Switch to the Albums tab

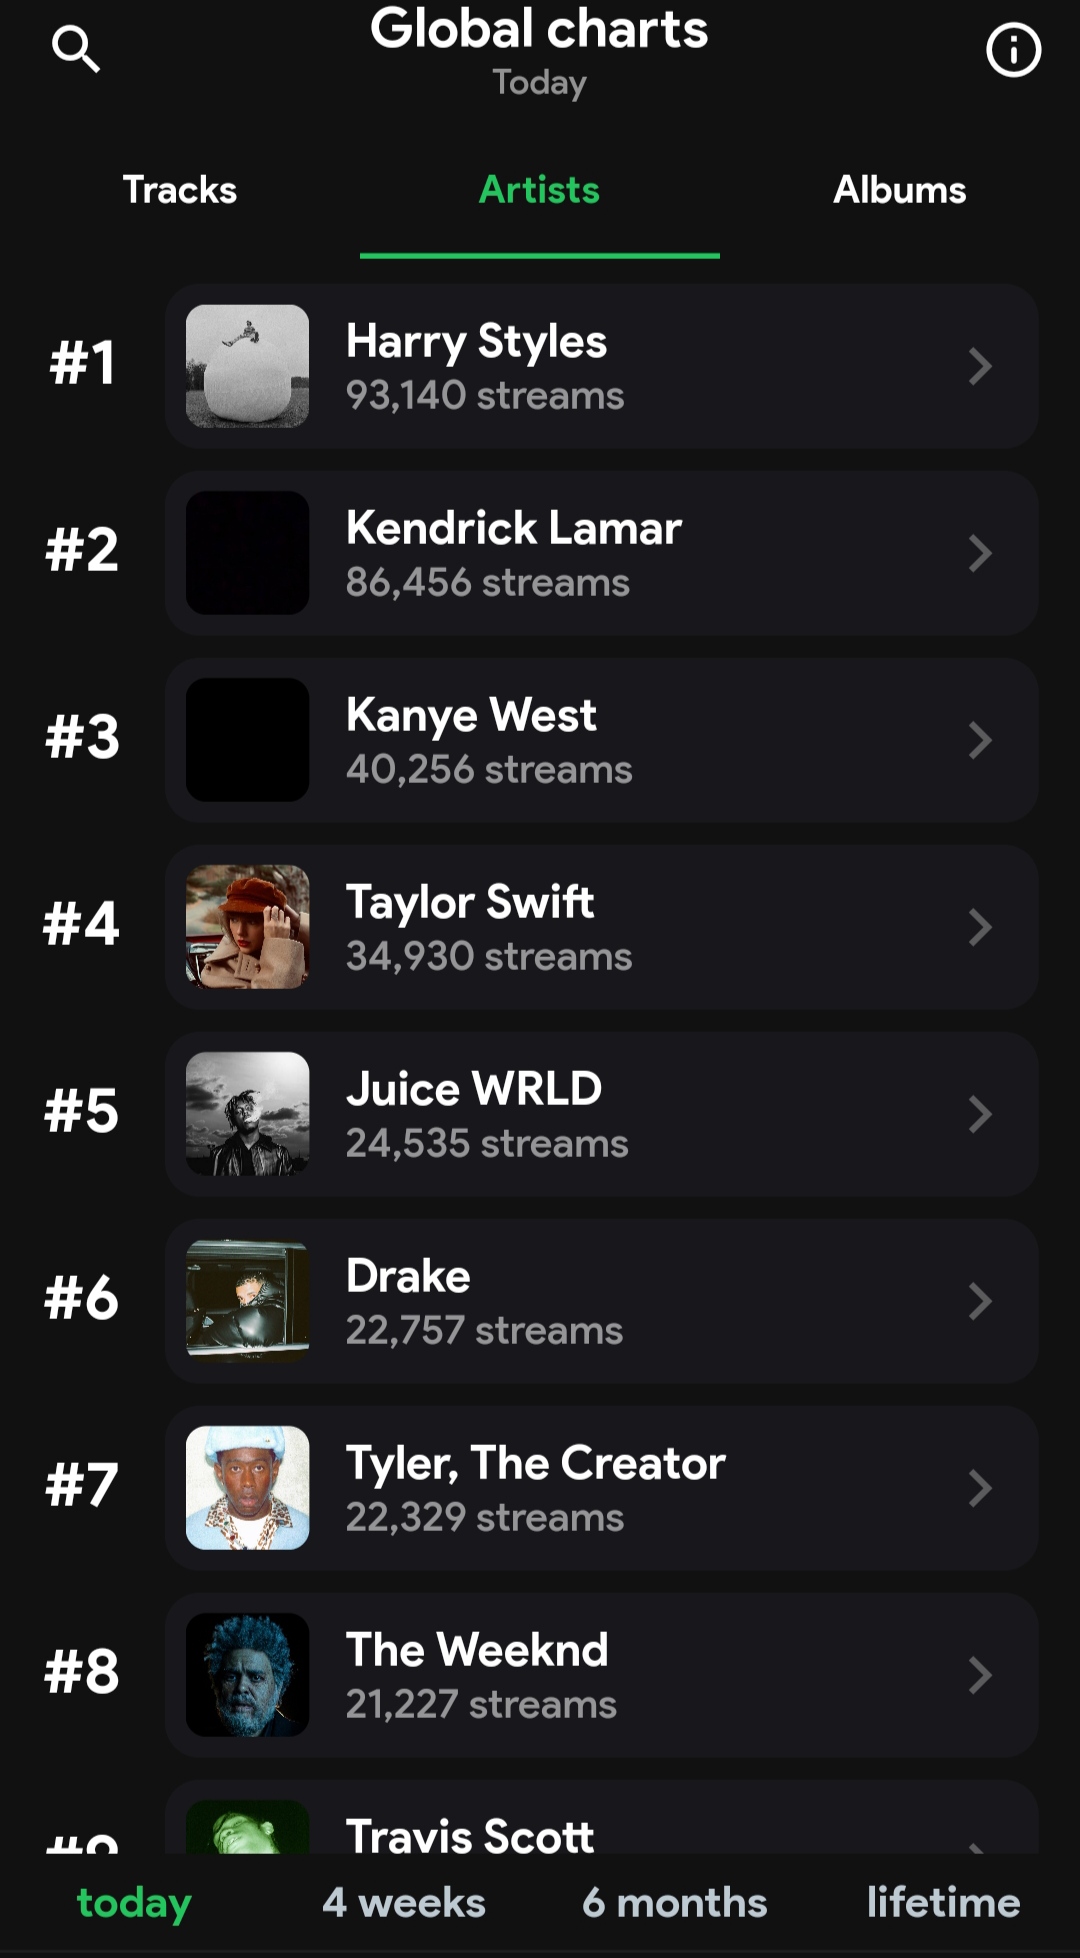tap(899, 190)
